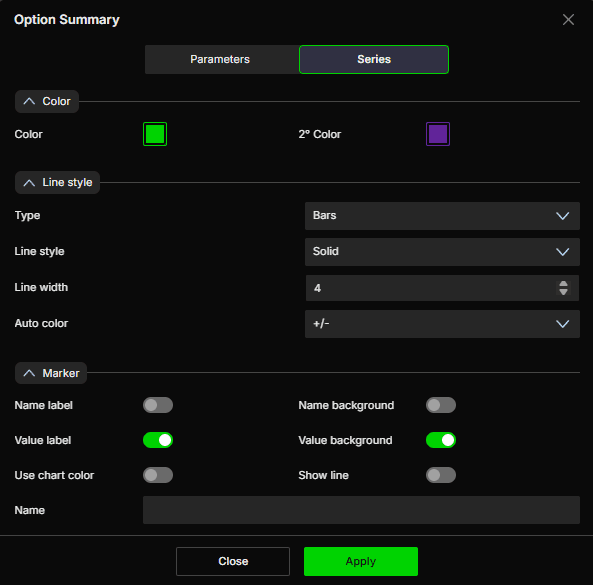
Task: Enable the Name label toggle
Action: pyautogui.click(x=158, y=405)
